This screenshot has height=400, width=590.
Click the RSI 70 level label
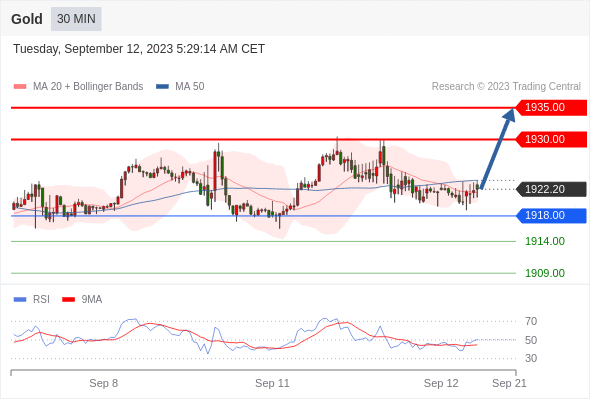531,321
